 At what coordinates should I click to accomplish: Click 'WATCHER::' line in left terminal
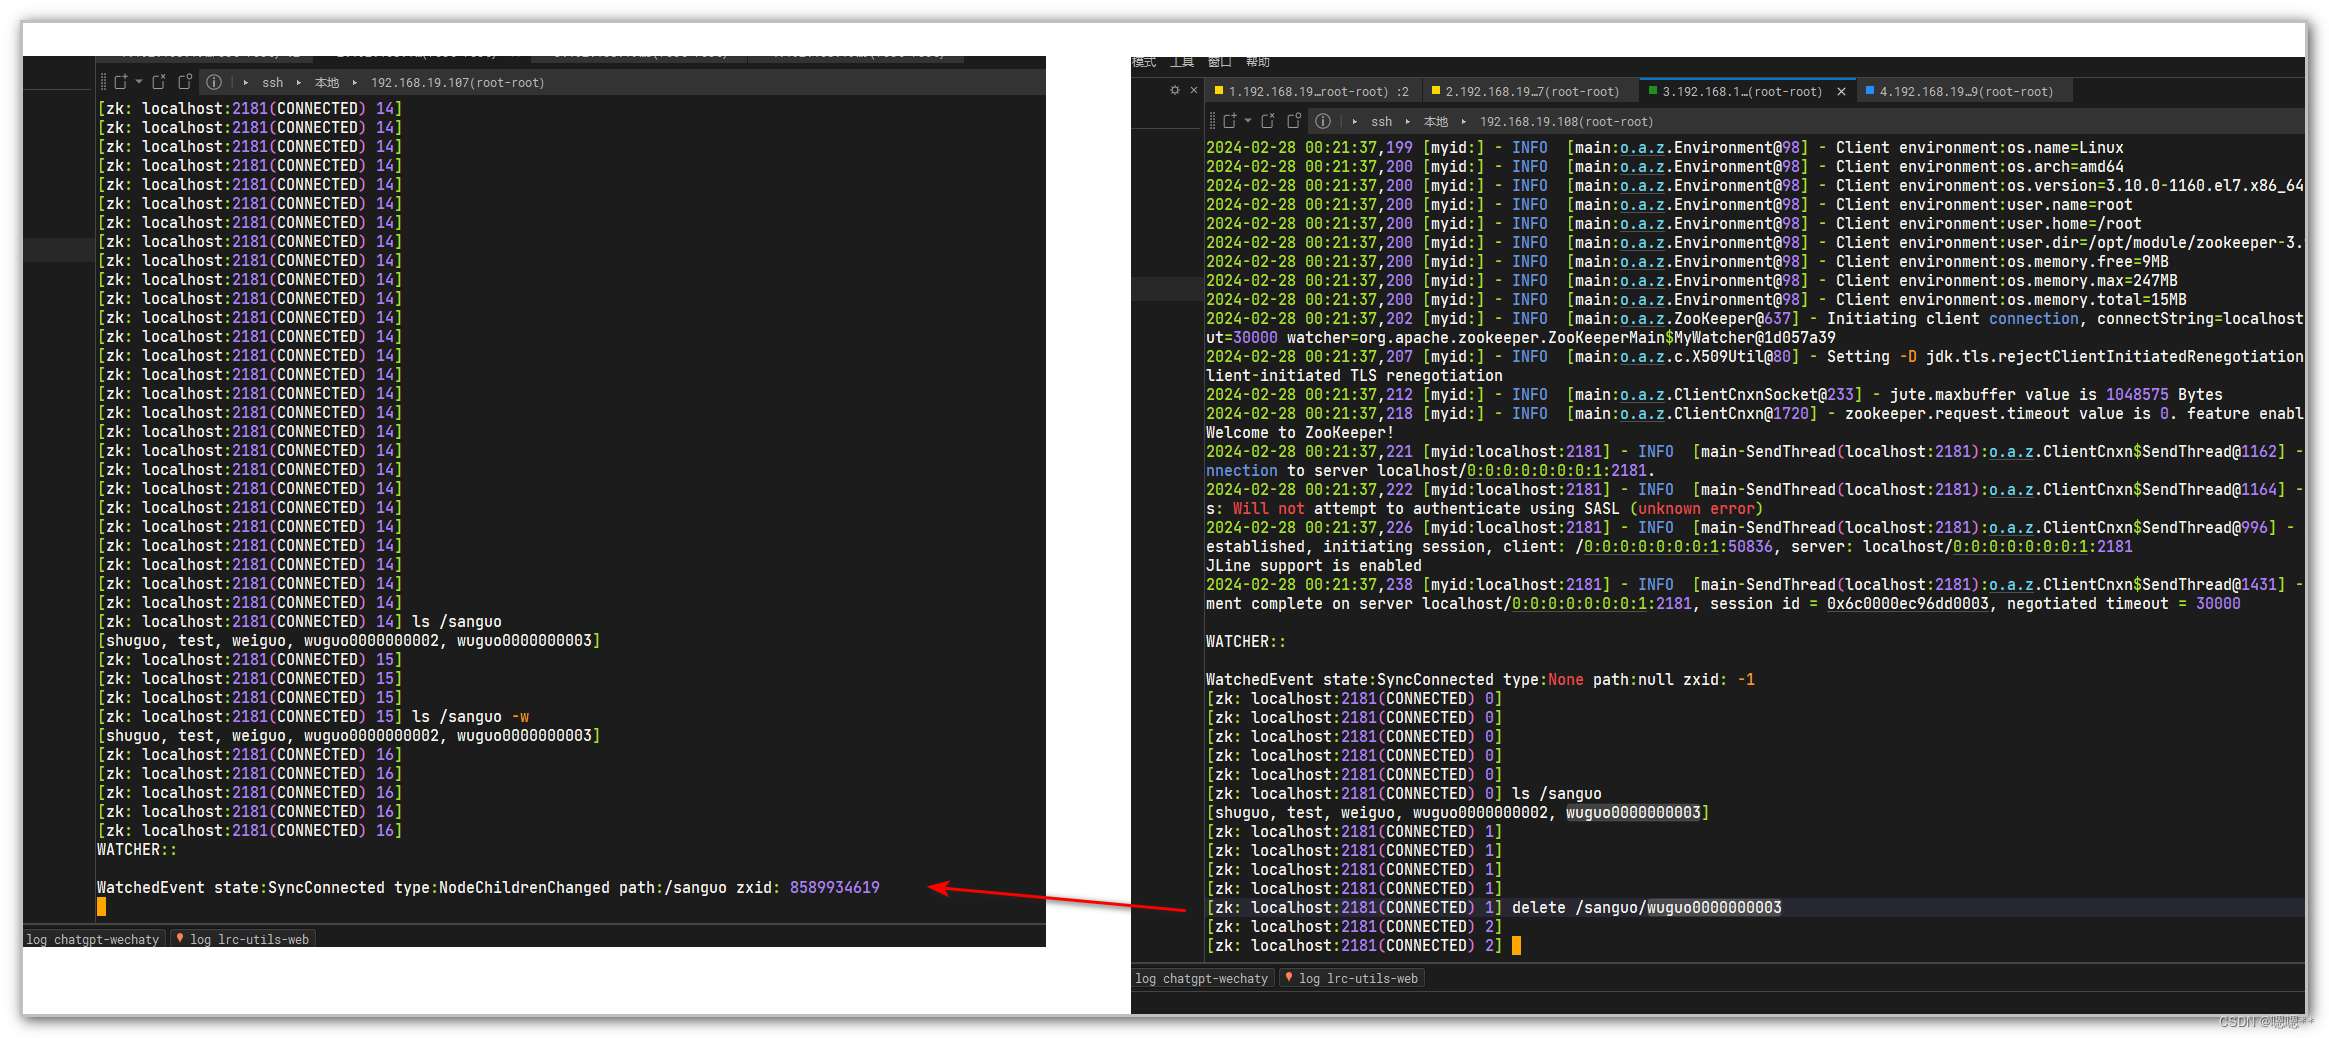click(136, 849)
